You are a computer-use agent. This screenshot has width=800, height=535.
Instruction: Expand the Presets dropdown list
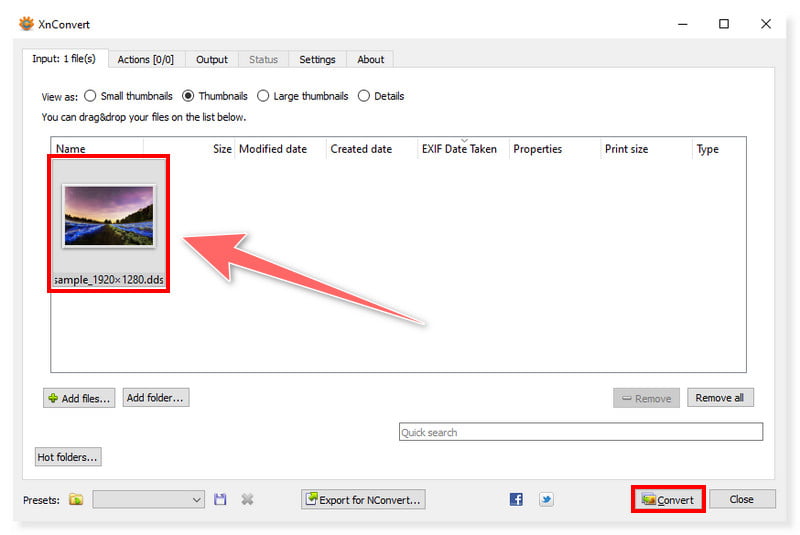197,499
